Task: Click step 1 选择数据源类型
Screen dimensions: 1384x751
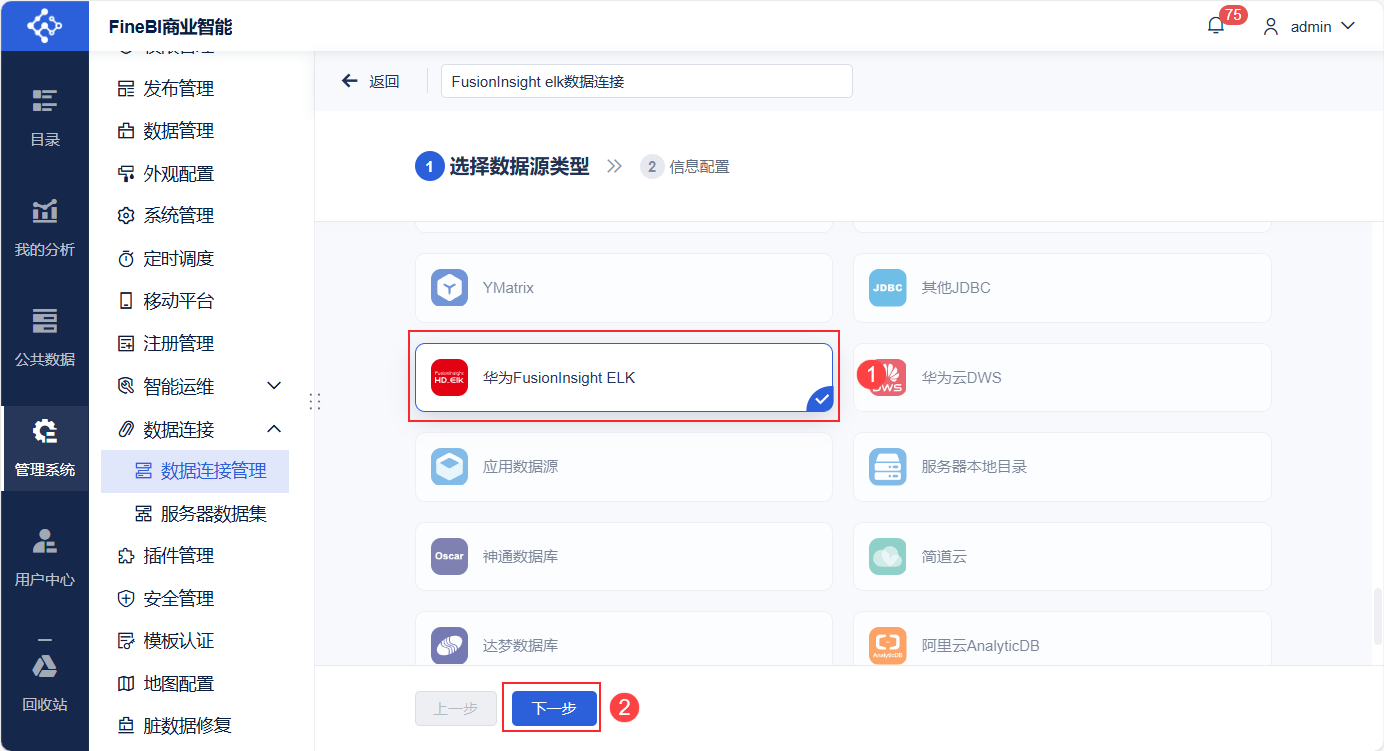Action: click(502, 167)
